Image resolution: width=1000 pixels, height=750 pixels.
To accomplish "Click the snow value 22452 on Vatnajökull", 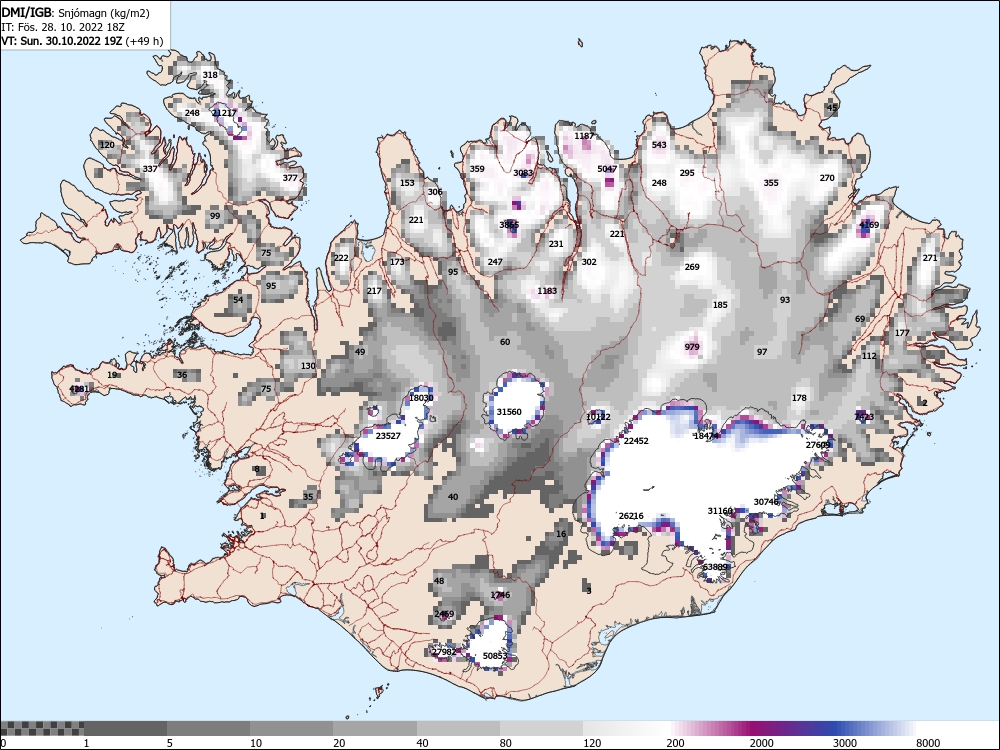I will tap(636, 441).
